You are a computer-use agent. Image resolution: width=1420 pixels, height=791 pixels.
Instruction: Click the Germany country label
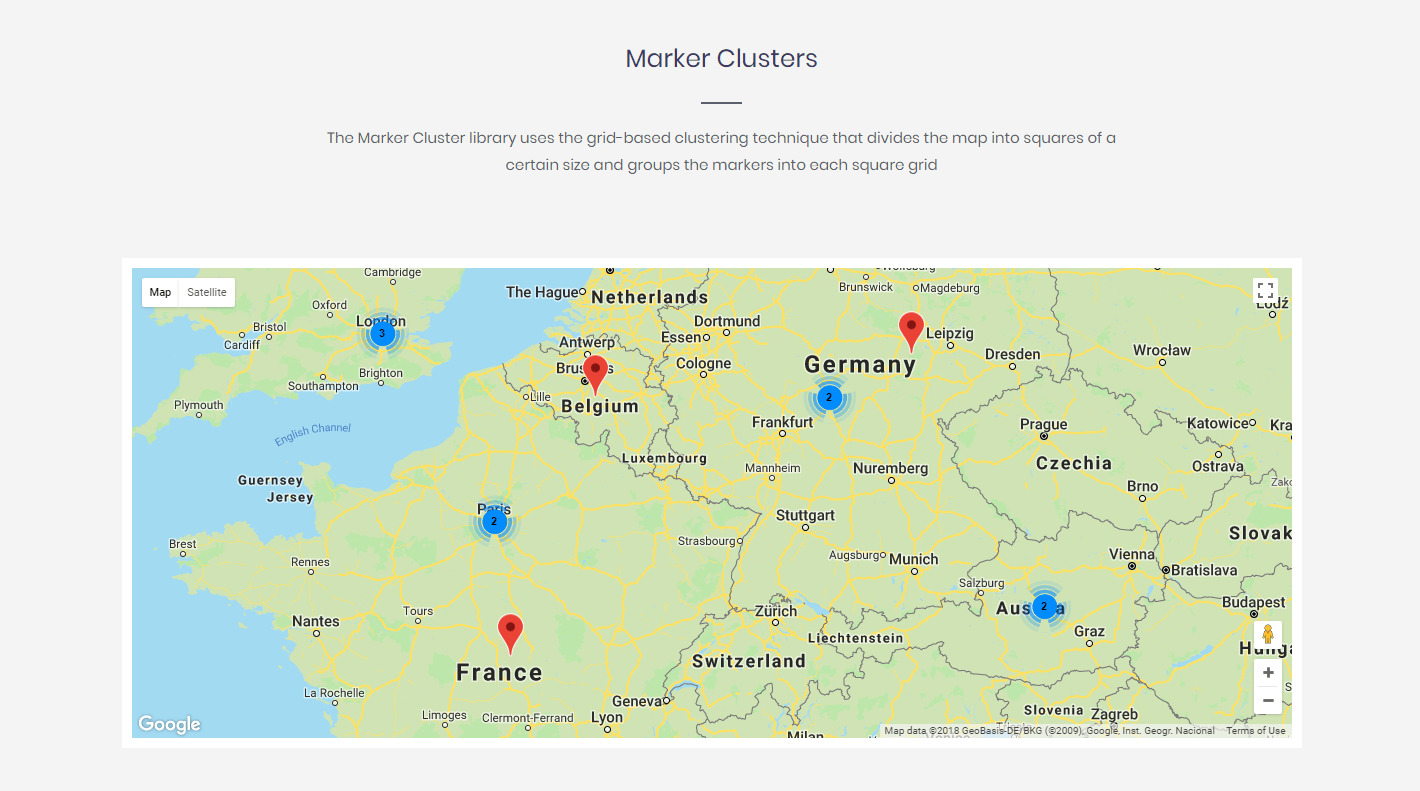coord(860,365)
